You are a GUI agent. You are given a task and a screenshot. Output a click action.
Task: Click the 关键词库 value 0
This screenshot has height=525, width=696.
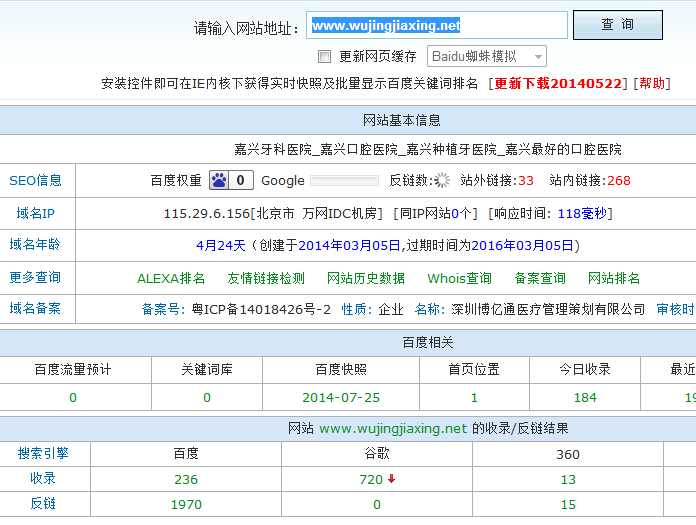tap(207, 398)
